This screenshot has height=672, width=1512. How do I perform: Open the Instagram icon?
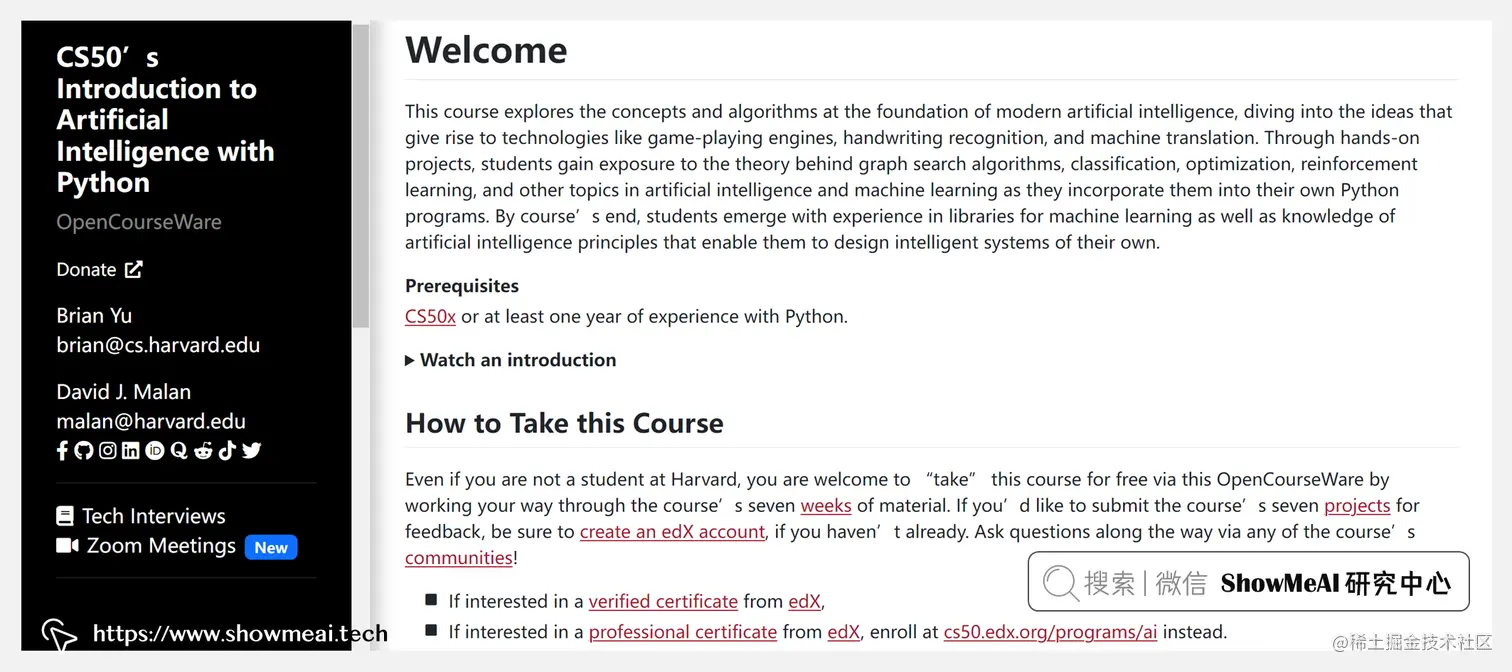[x=107, y=450]
